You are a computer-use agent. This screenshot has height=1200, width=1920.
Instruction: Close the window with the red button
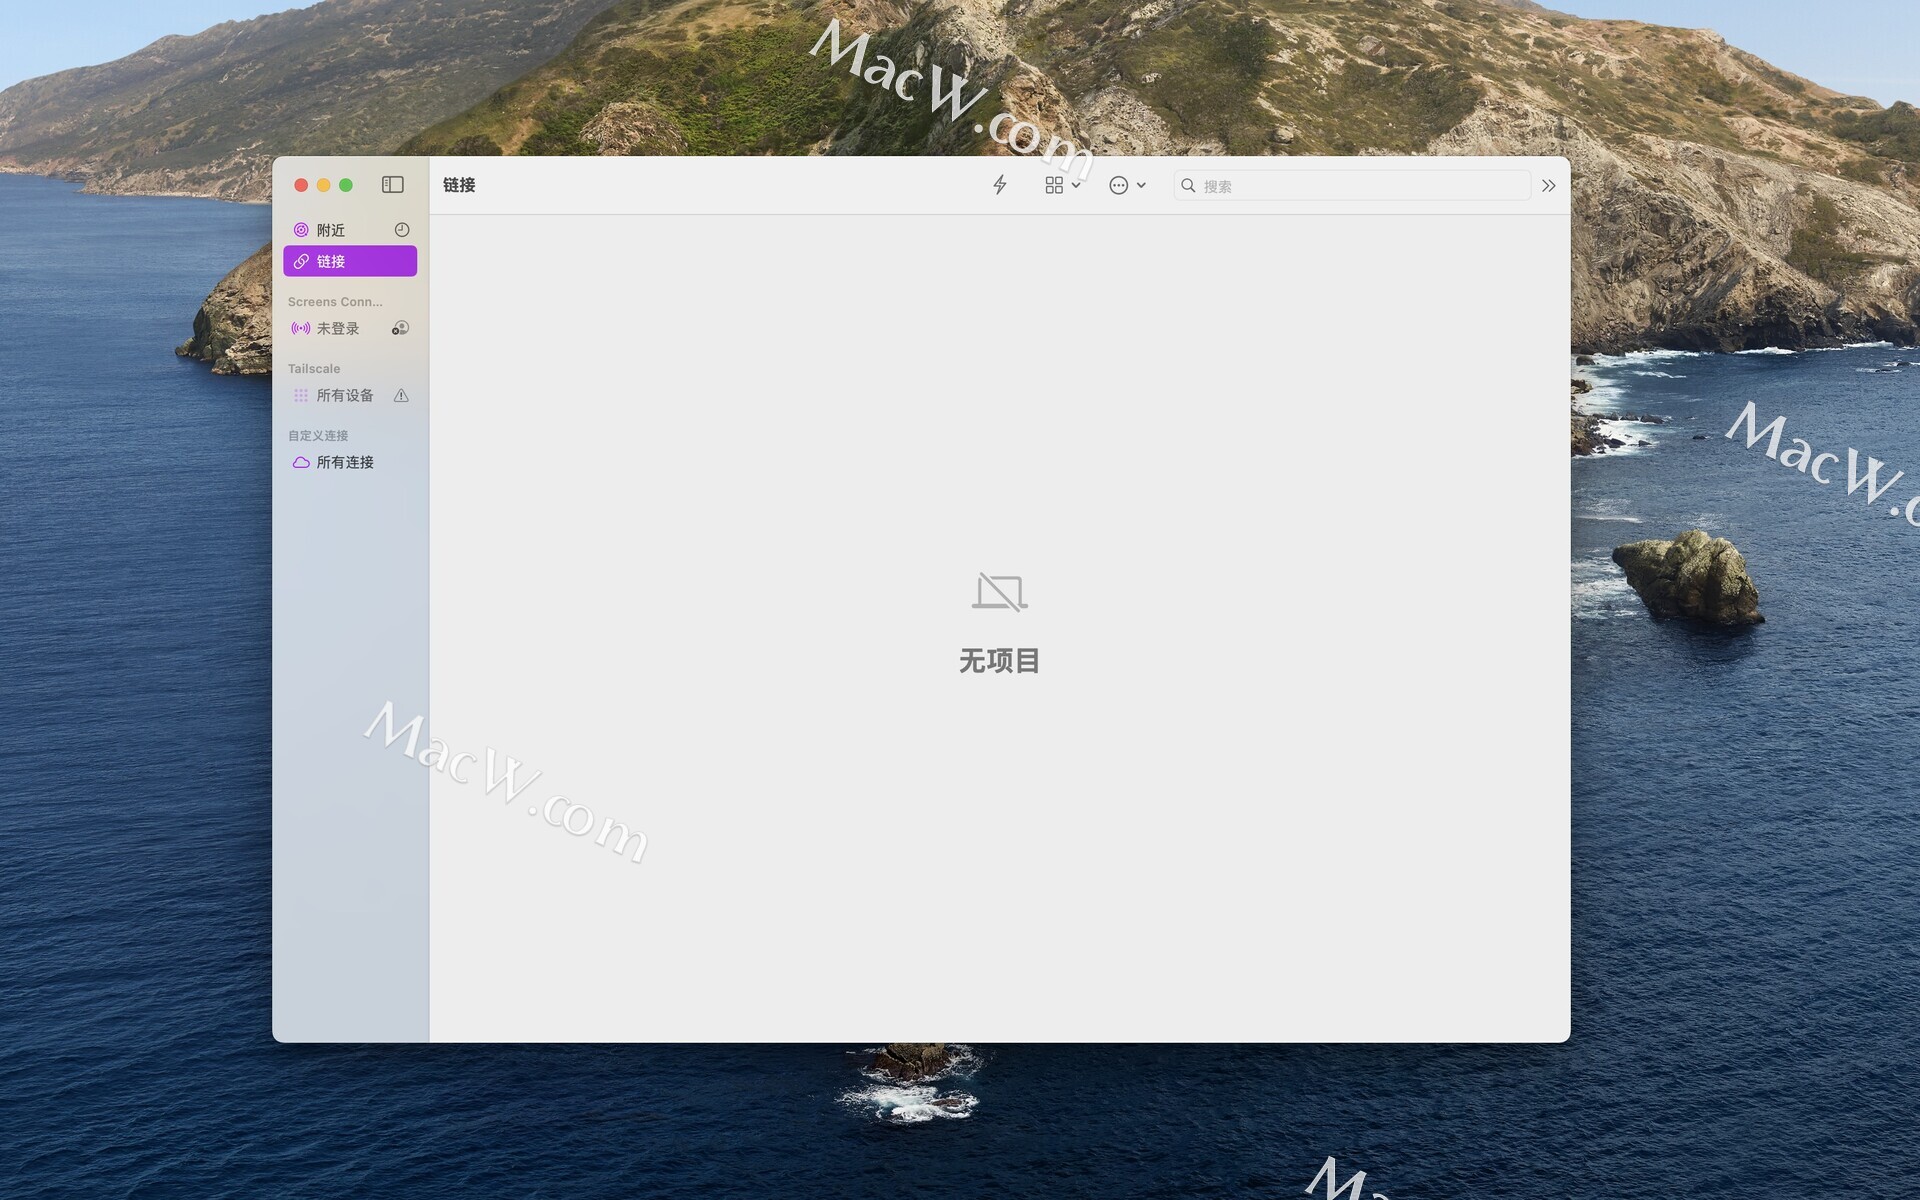(301, 185)
